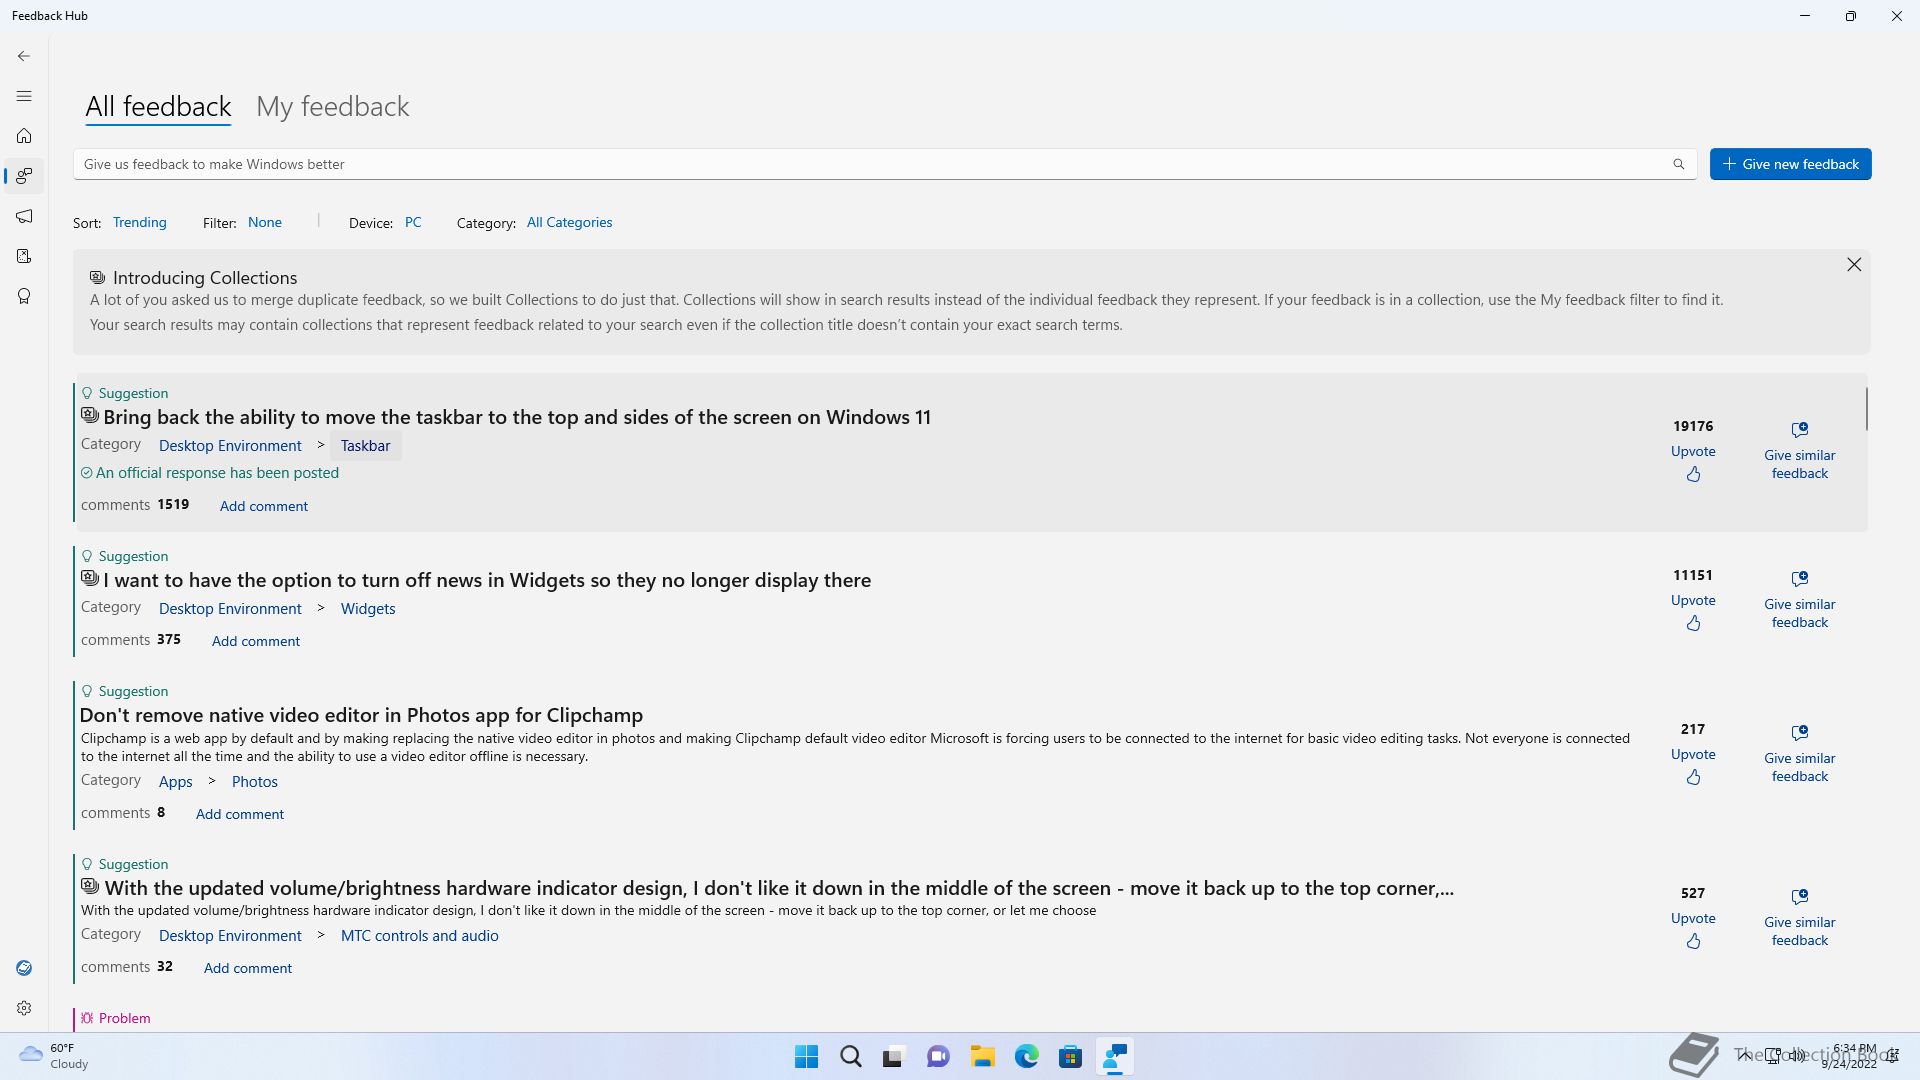
Task: Upvote the Widgets news suggestion thumb icon
Action: 1693,624
